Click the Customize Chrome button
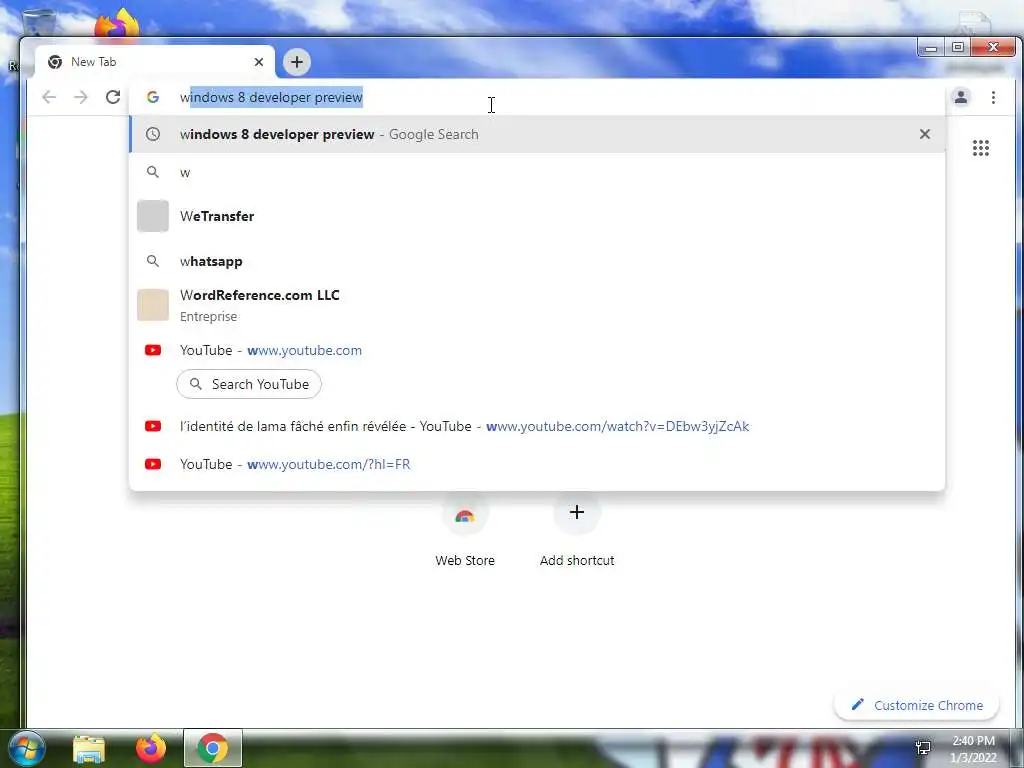 coord(916,705)
